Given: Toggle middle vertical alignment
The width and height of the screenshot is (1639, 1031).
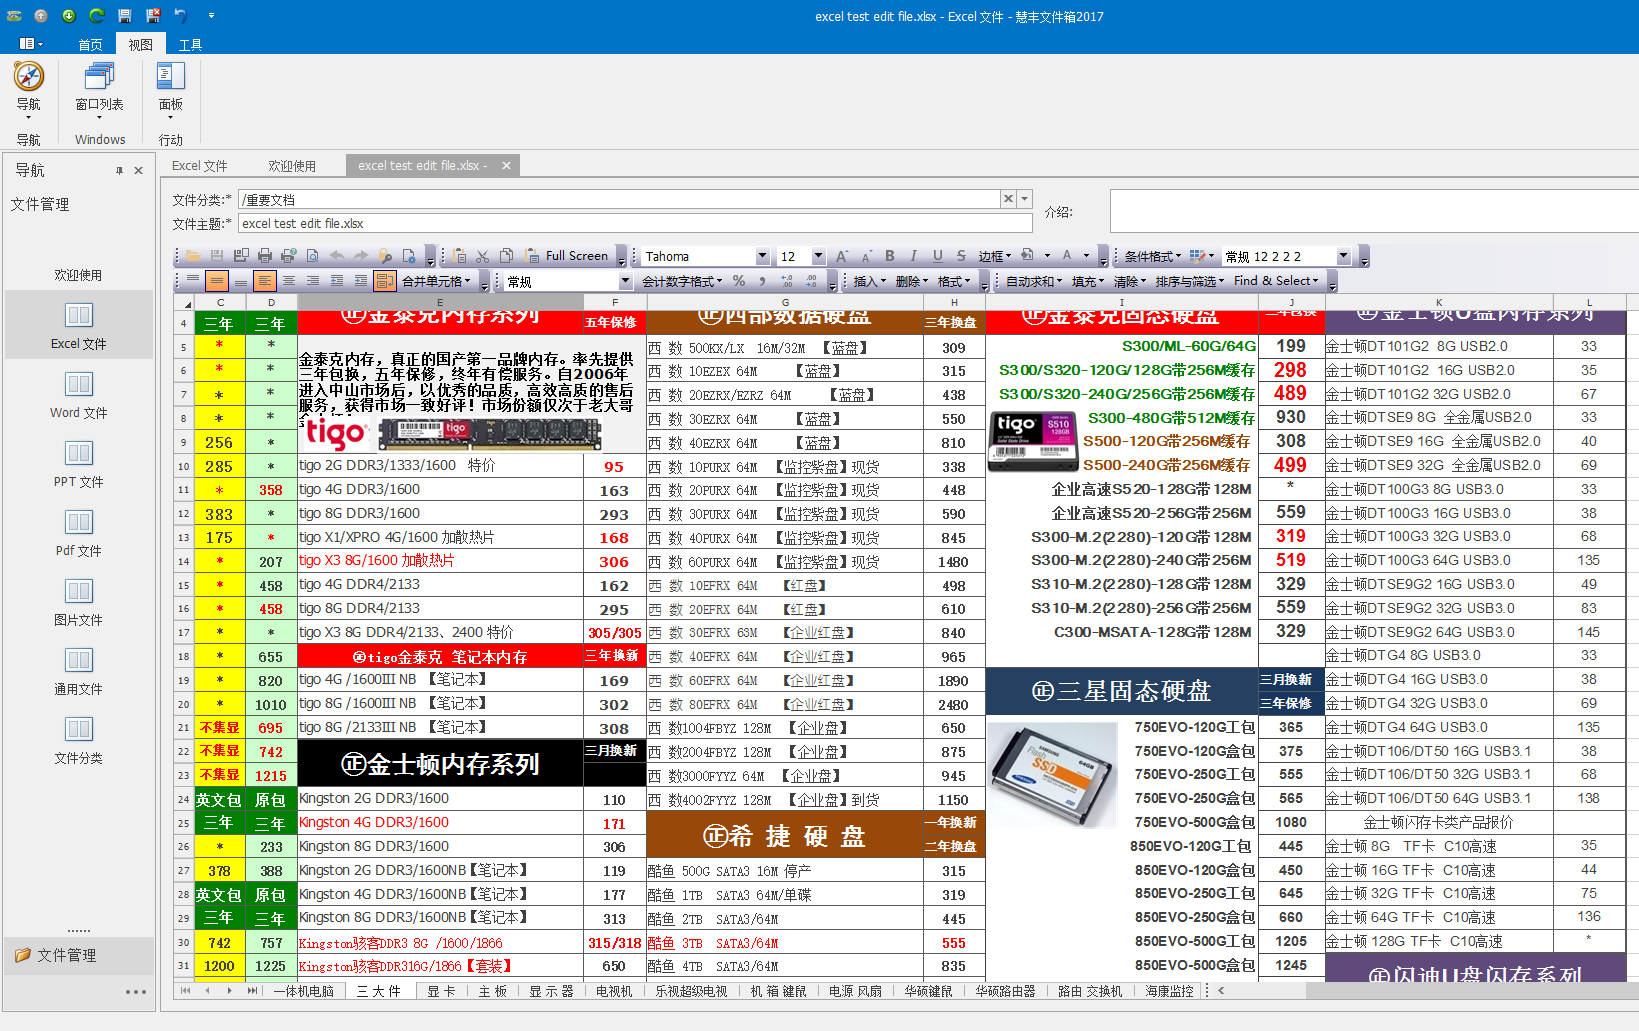Looking at the screenshot, I should pyautogui.click(x=217, y=281).
